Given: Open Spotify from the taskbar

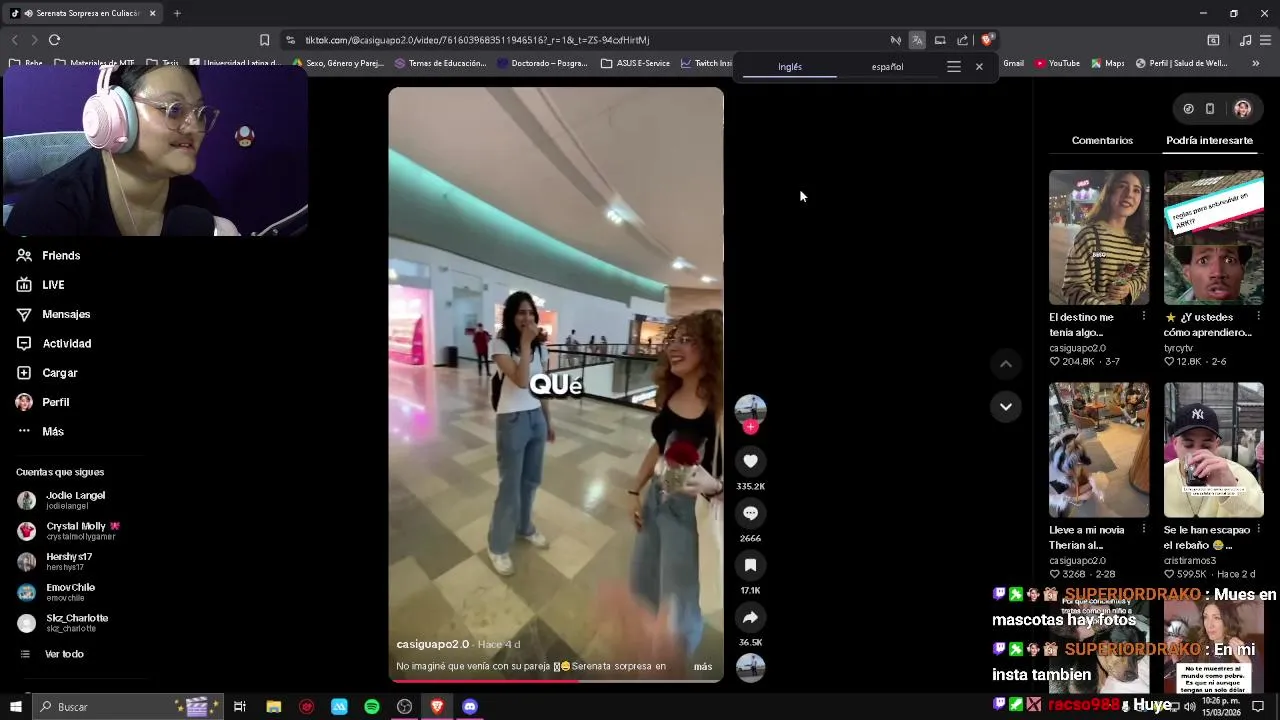Looking at the screenshot, I should [372, 707].
